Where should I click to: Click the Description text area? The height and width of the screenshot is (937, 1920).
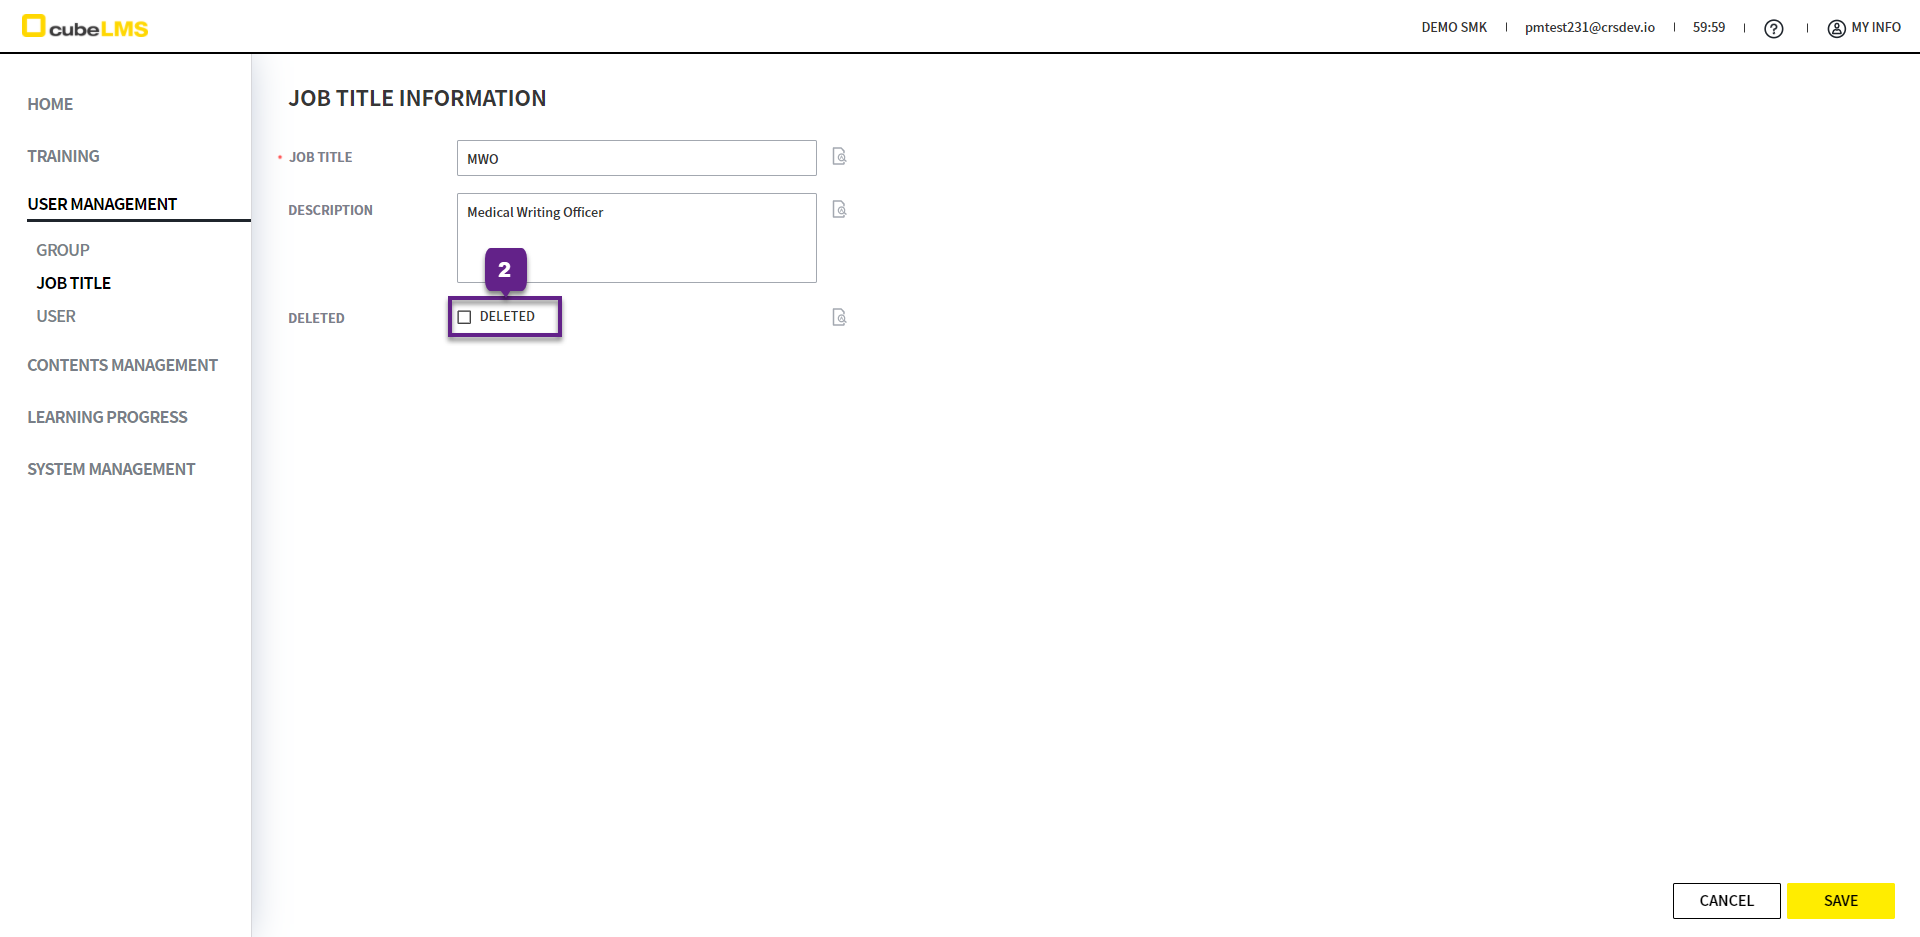(636, 238)
